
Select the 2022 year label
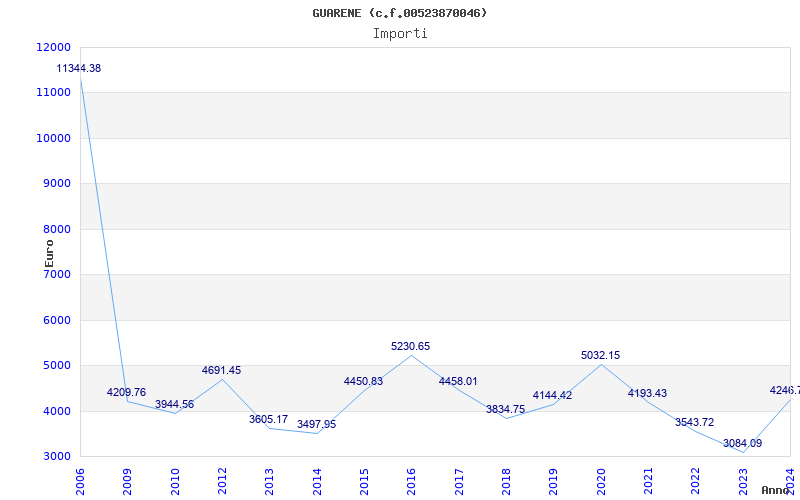pos(696,482)
